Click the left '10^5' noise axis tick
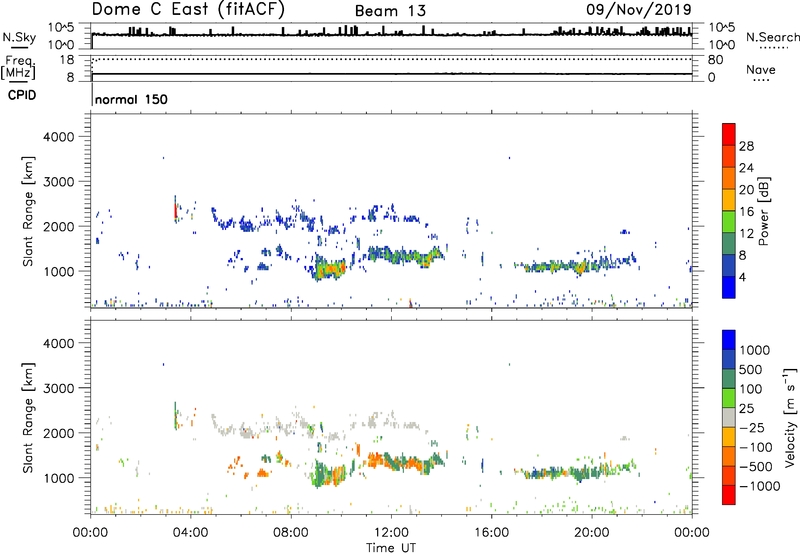800x554 pixels. click(62, 28)
